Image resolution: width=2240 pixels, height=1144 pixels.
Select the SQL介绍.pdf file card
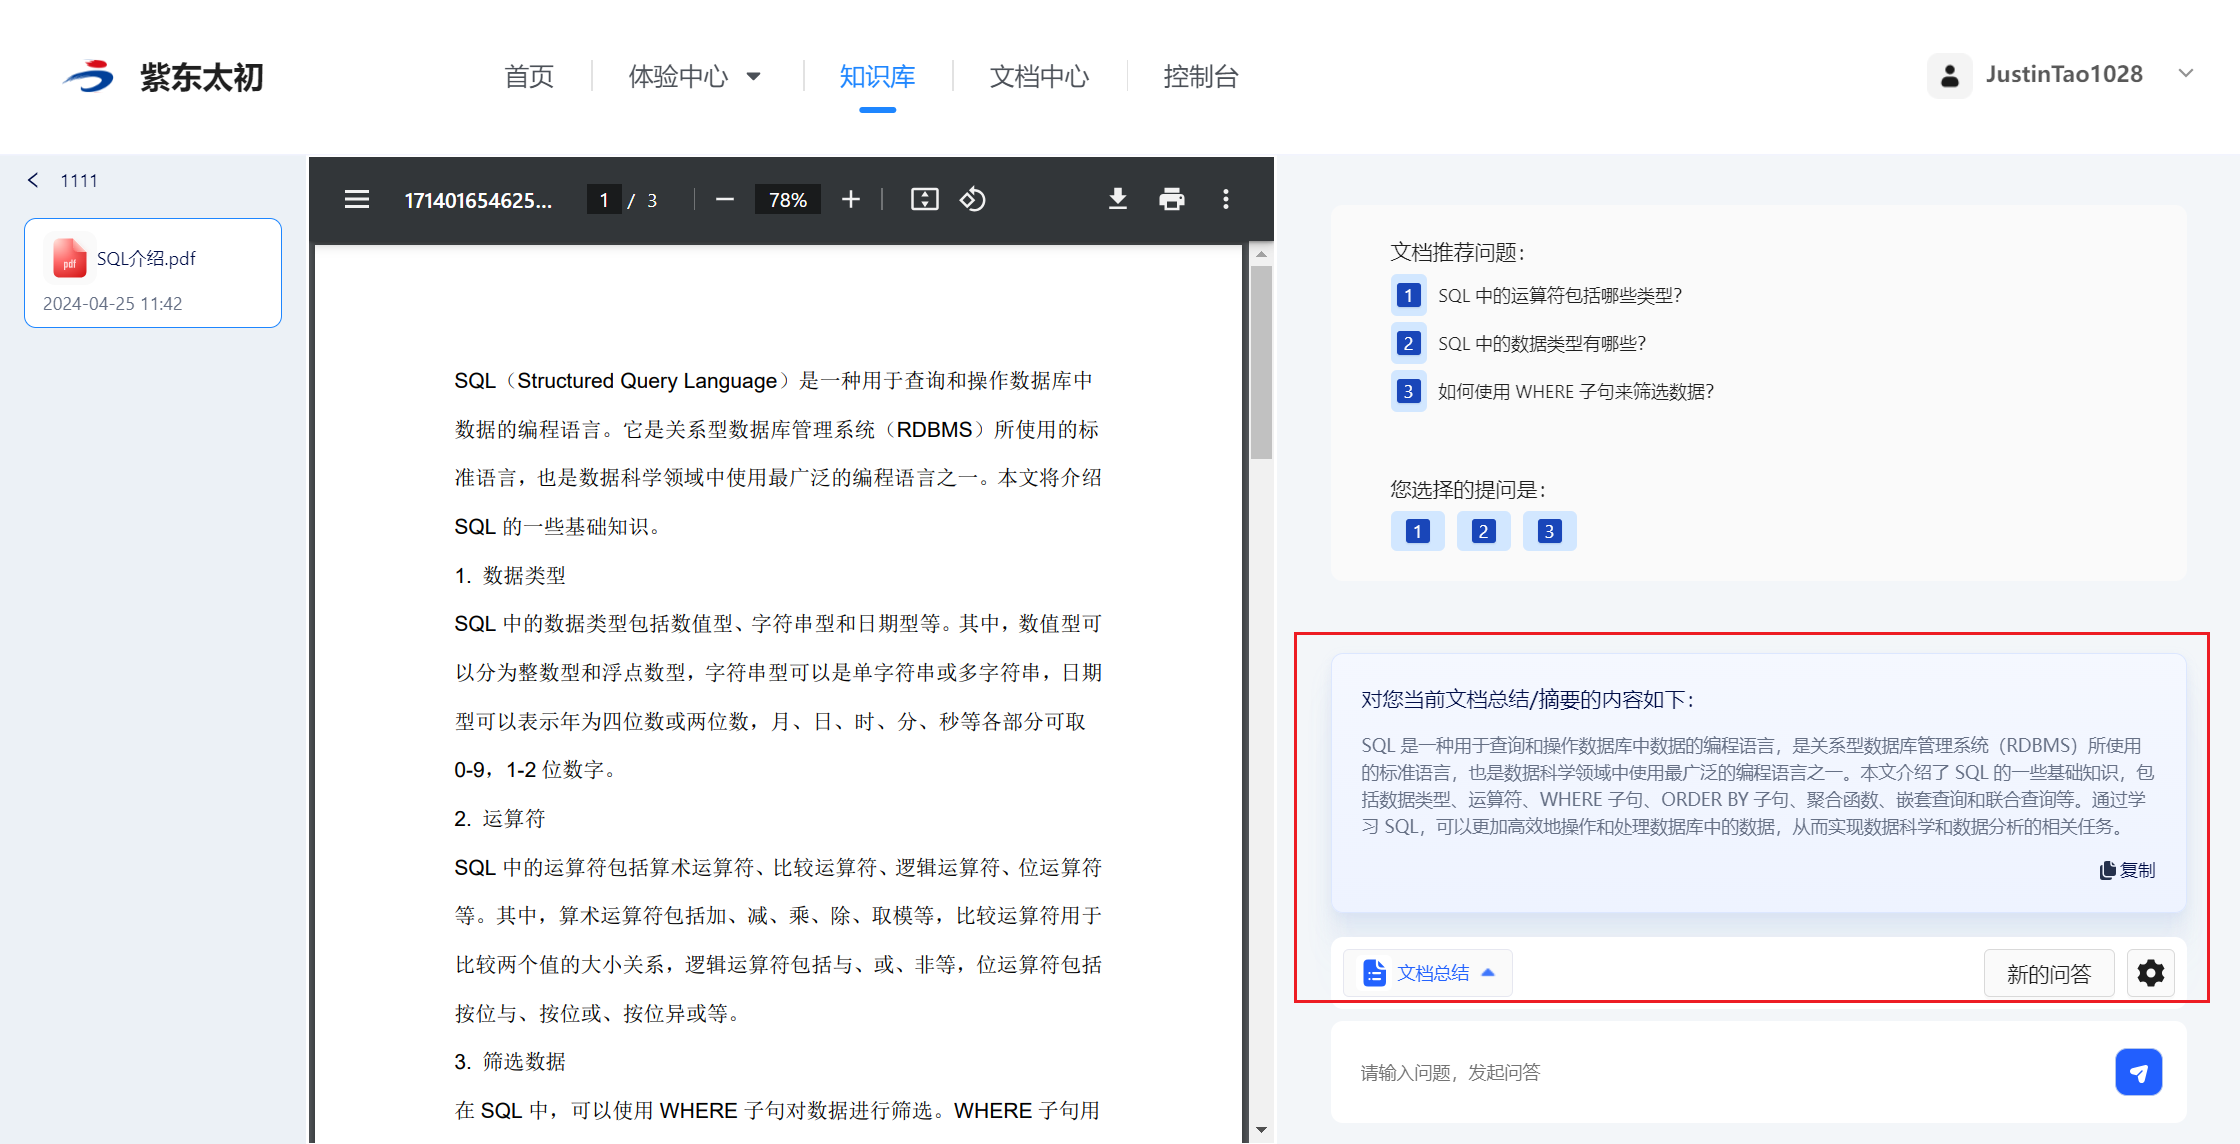(x=153, y=273)
